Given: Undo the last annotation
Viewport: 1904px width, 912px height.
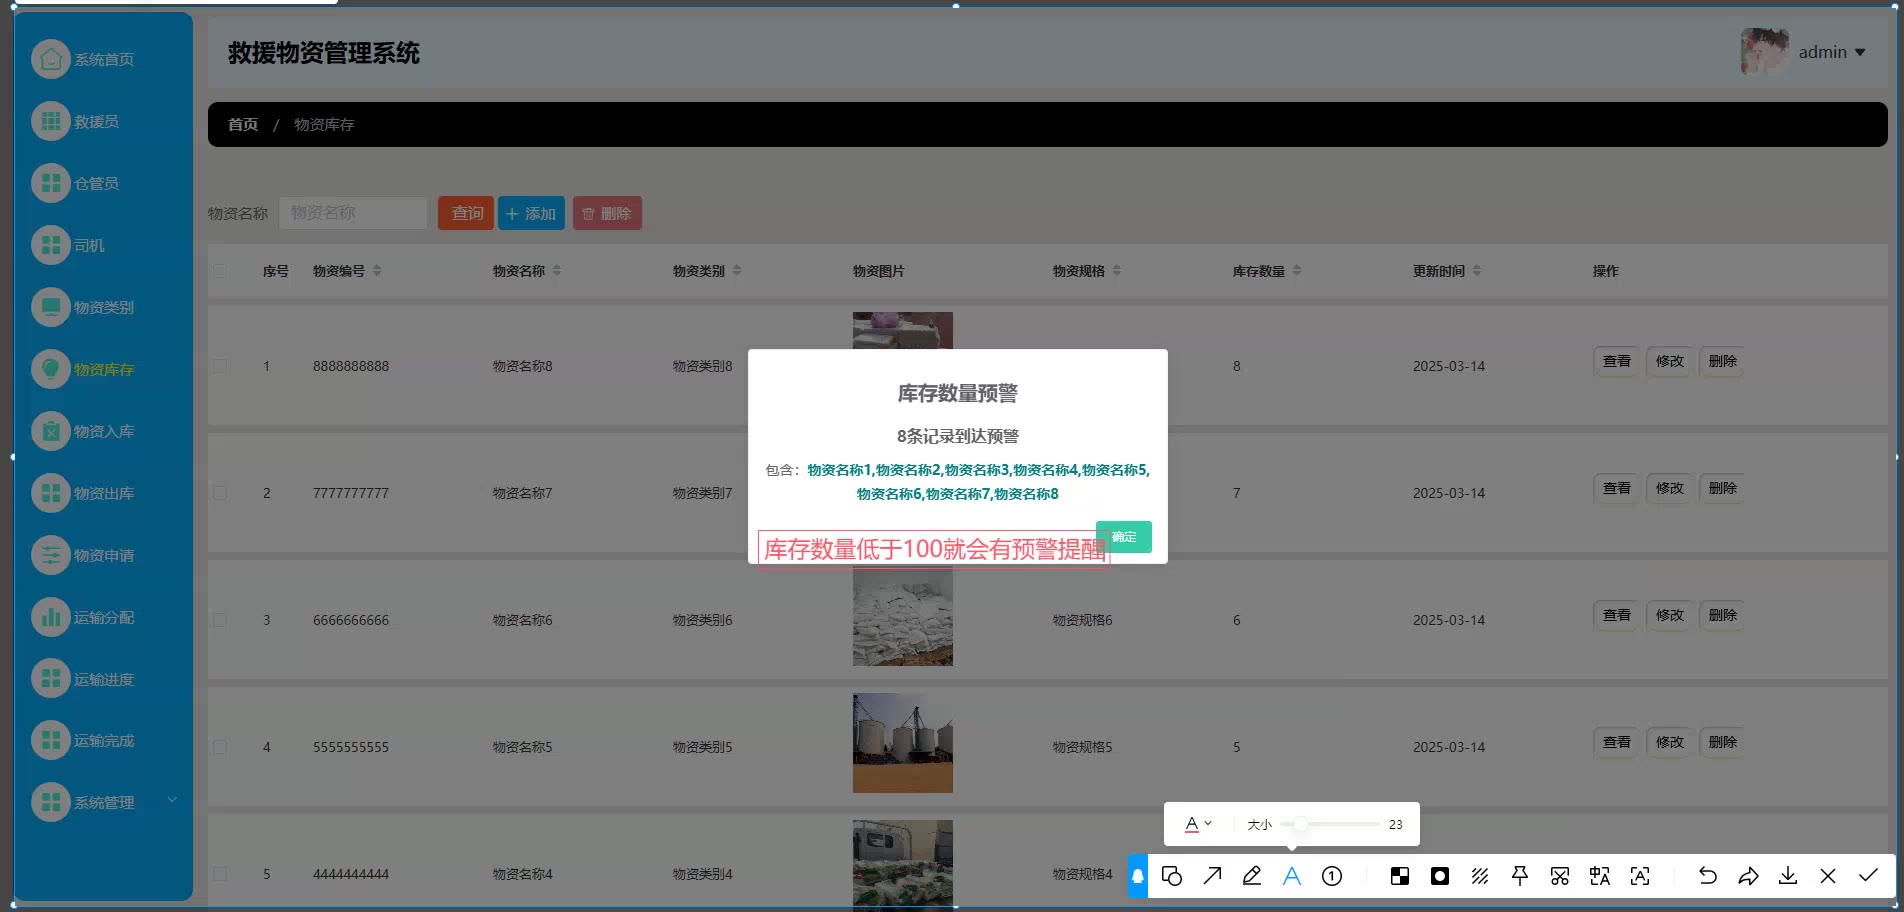Looking at the screenshot, I should pos(1707,876).
